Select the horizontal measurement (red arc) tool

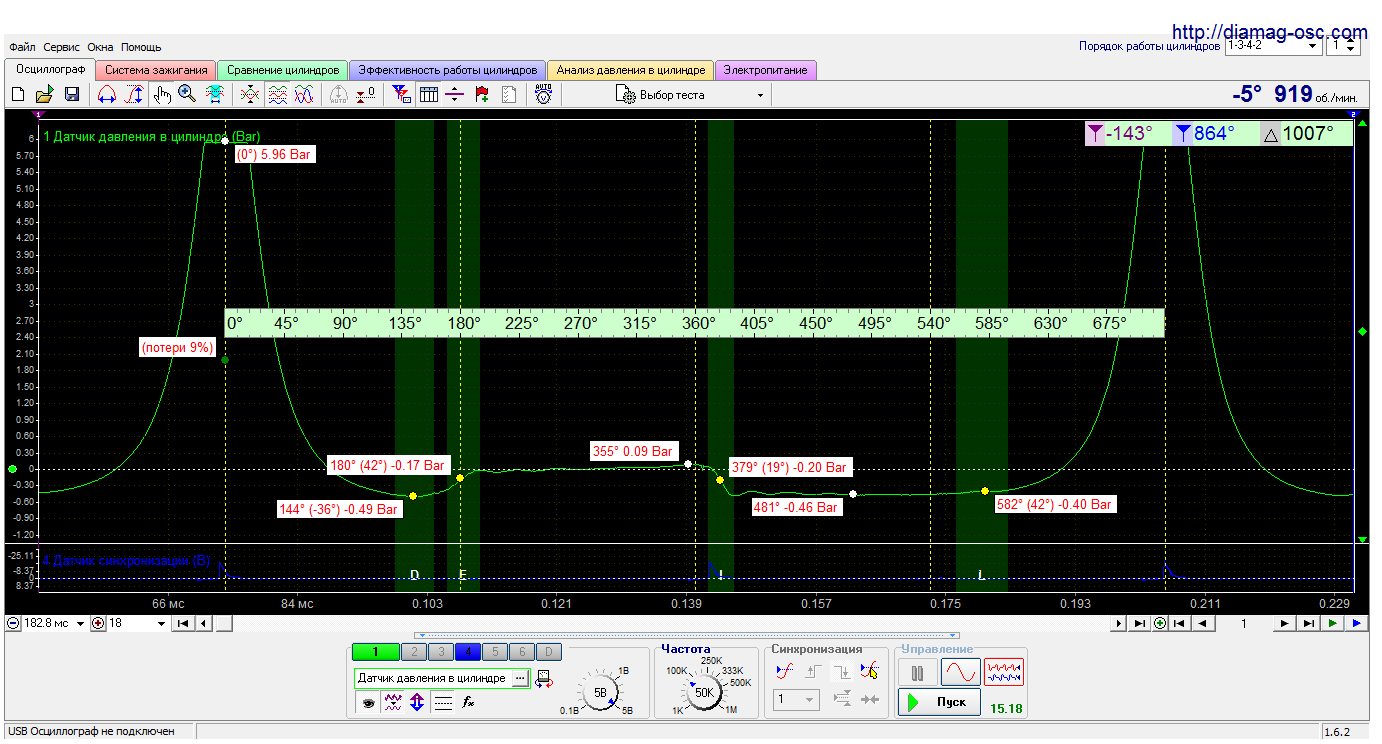coord(107,95)
